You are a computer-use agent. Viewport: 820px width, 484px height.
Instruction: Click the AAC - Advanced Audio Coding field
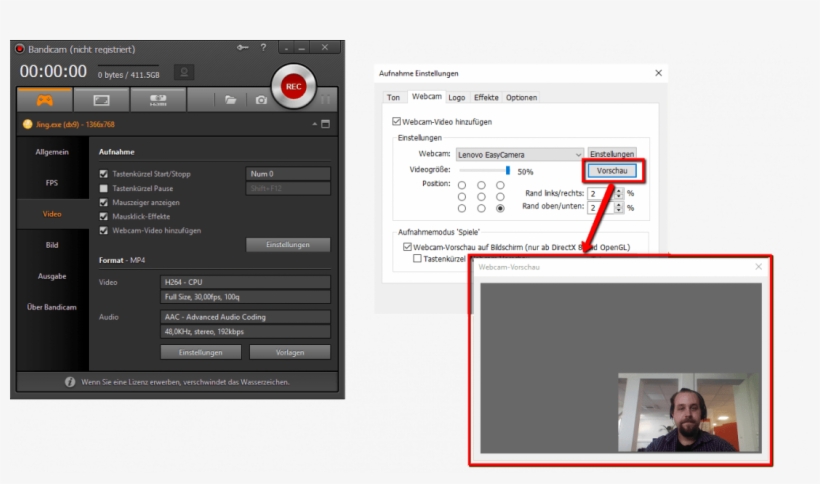point(245,317)
